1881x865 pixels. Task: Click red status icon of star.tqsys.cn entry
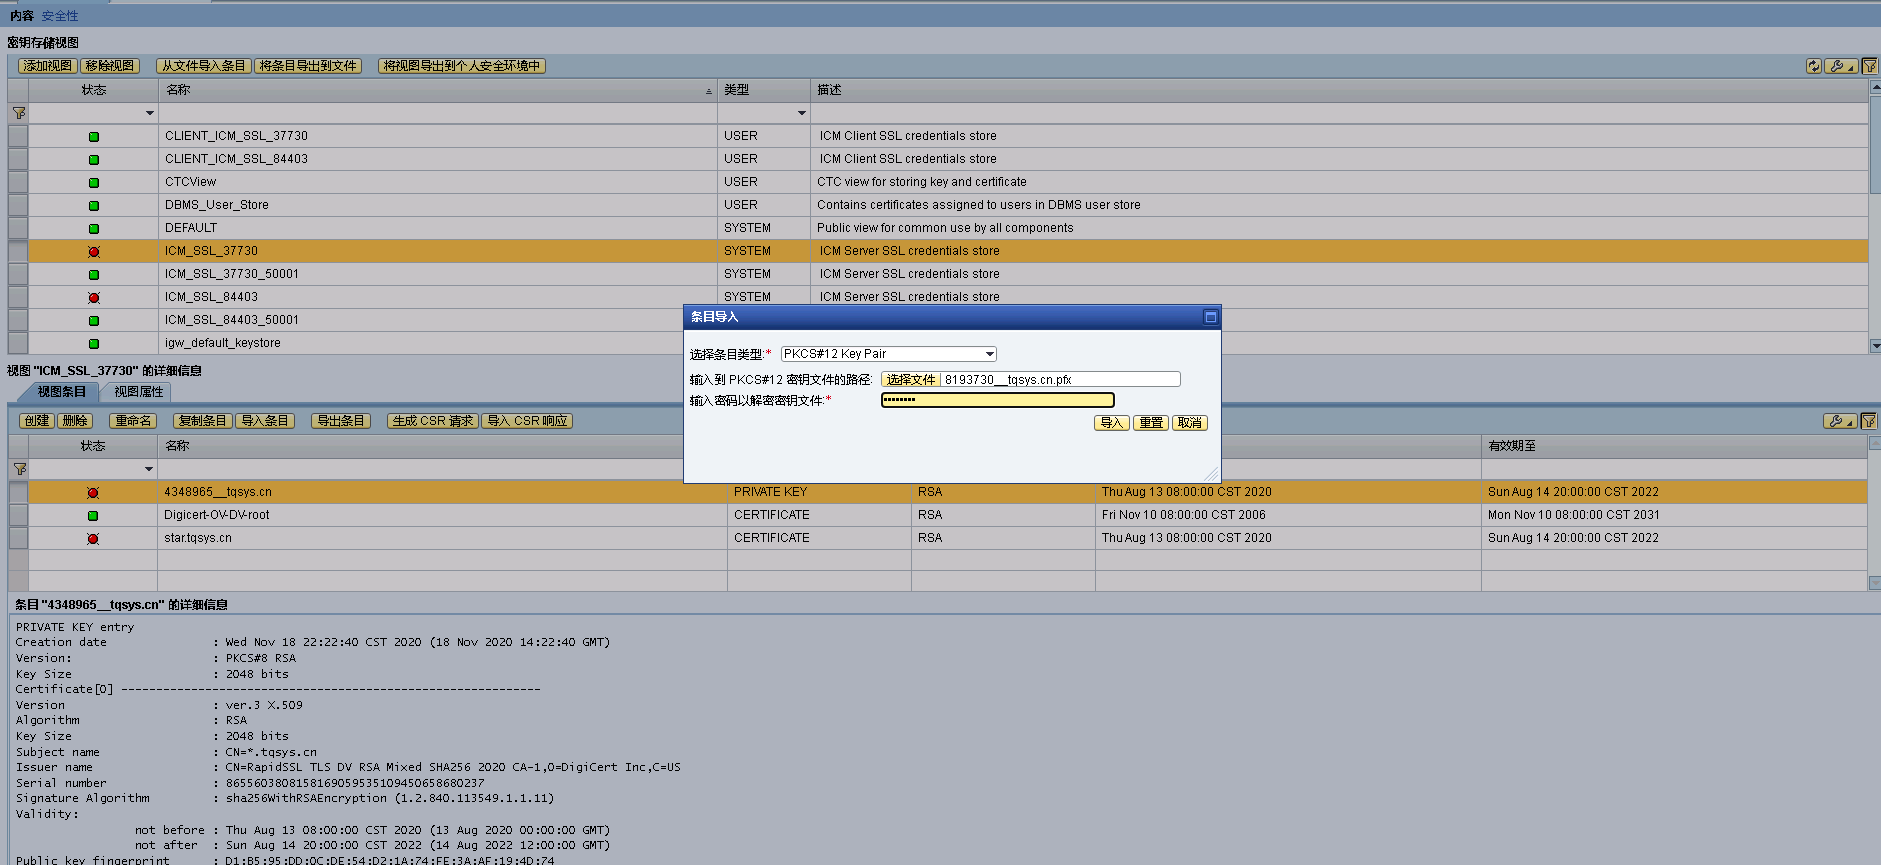point(93,539)
